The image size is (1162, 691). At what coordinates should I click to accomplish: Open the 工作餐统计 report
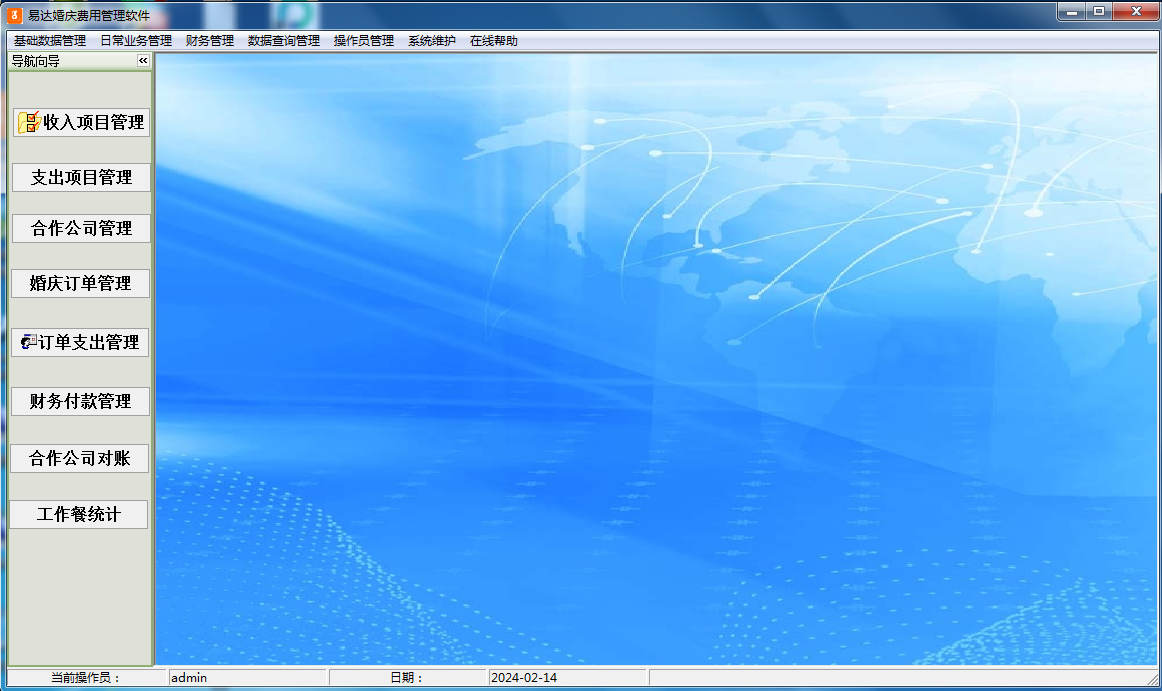[79, 514]
